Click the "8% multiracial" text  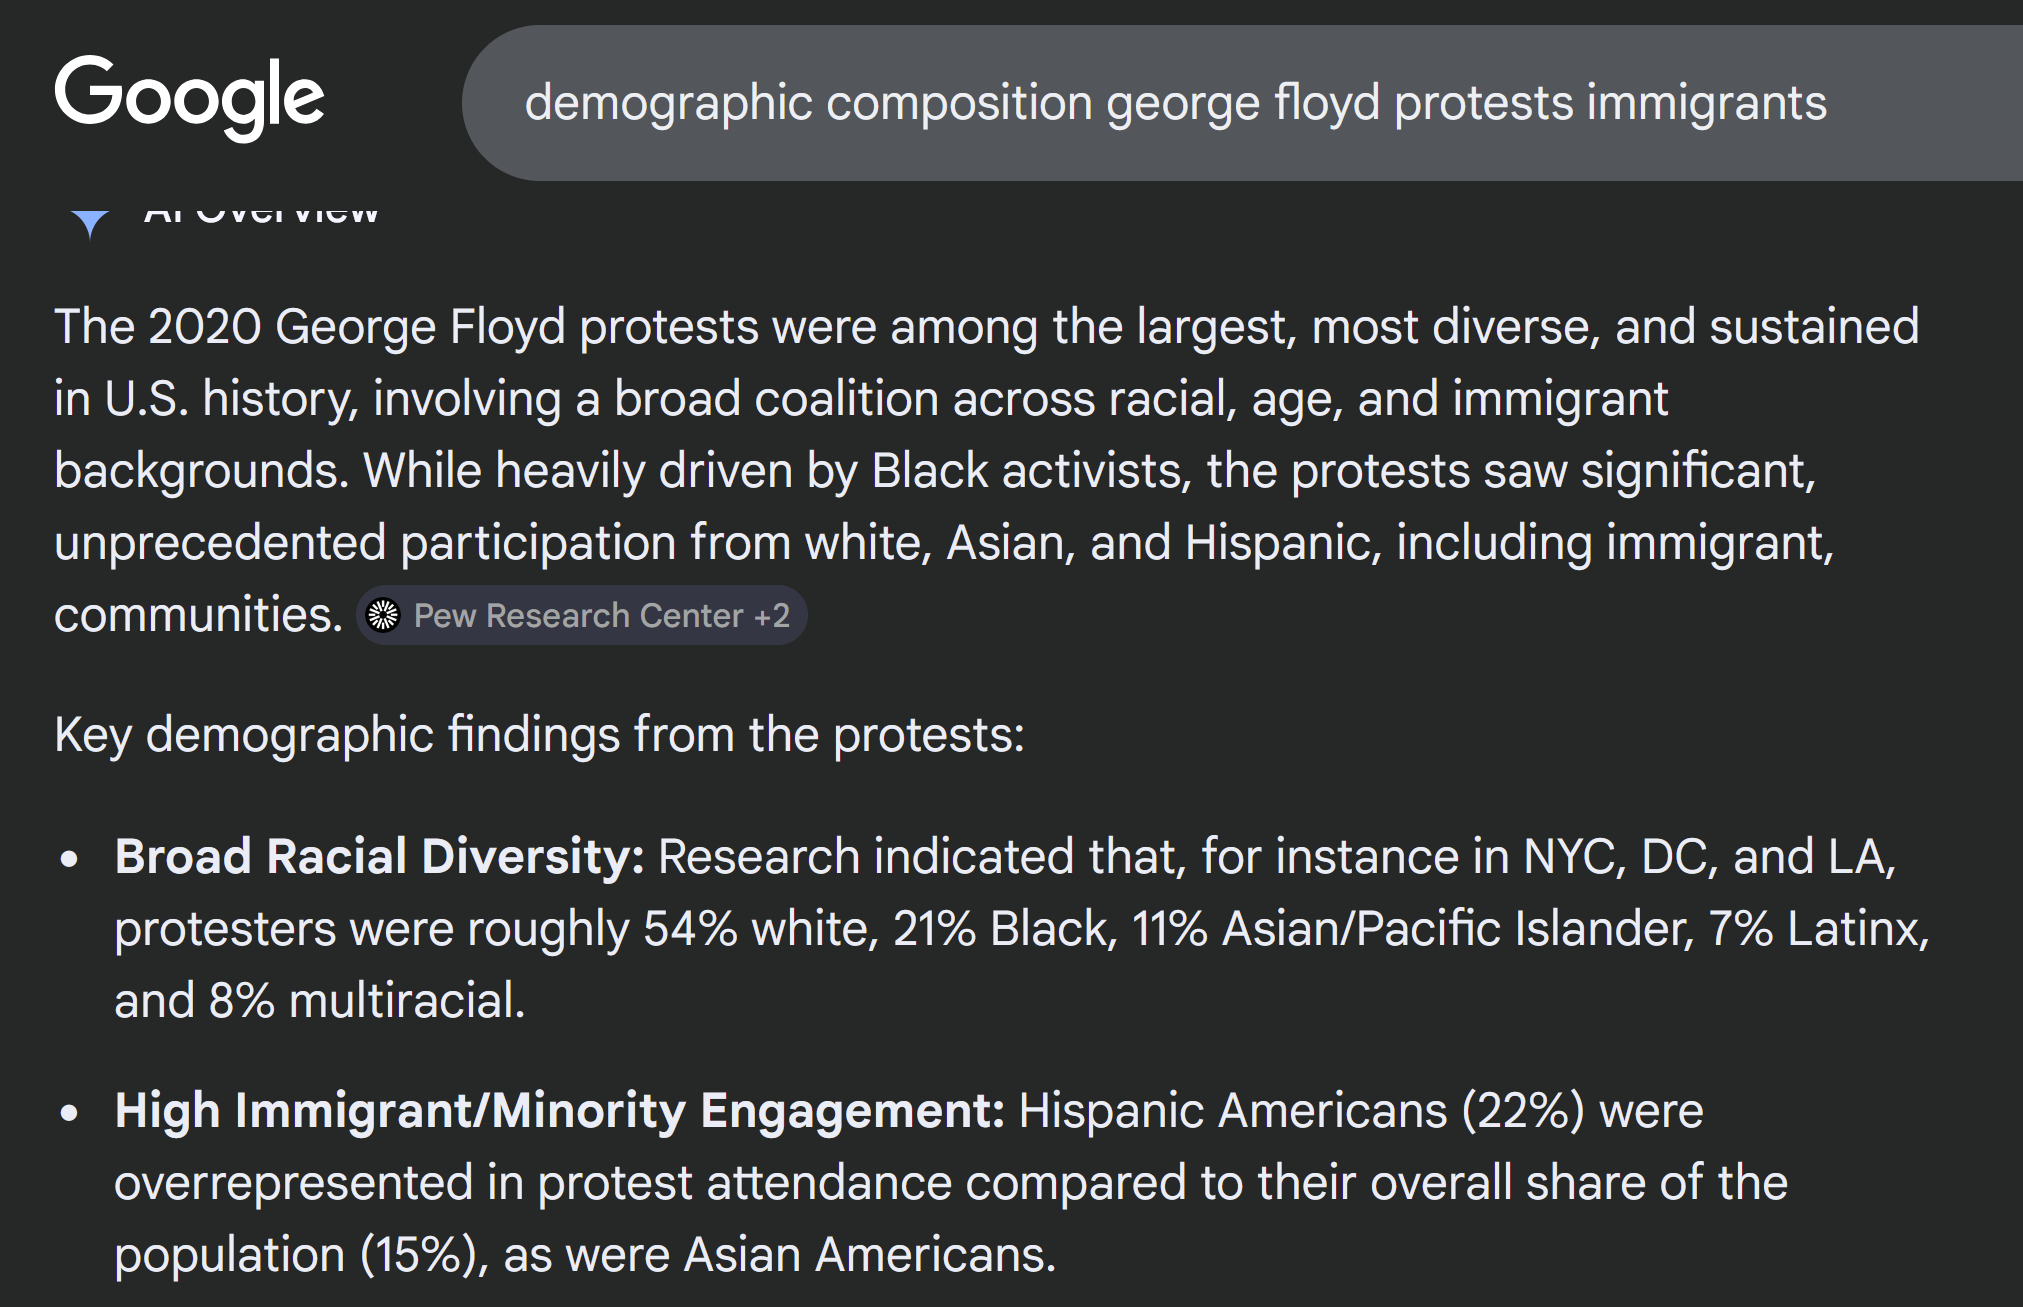pyautogui.click(x=366, y=1001)
